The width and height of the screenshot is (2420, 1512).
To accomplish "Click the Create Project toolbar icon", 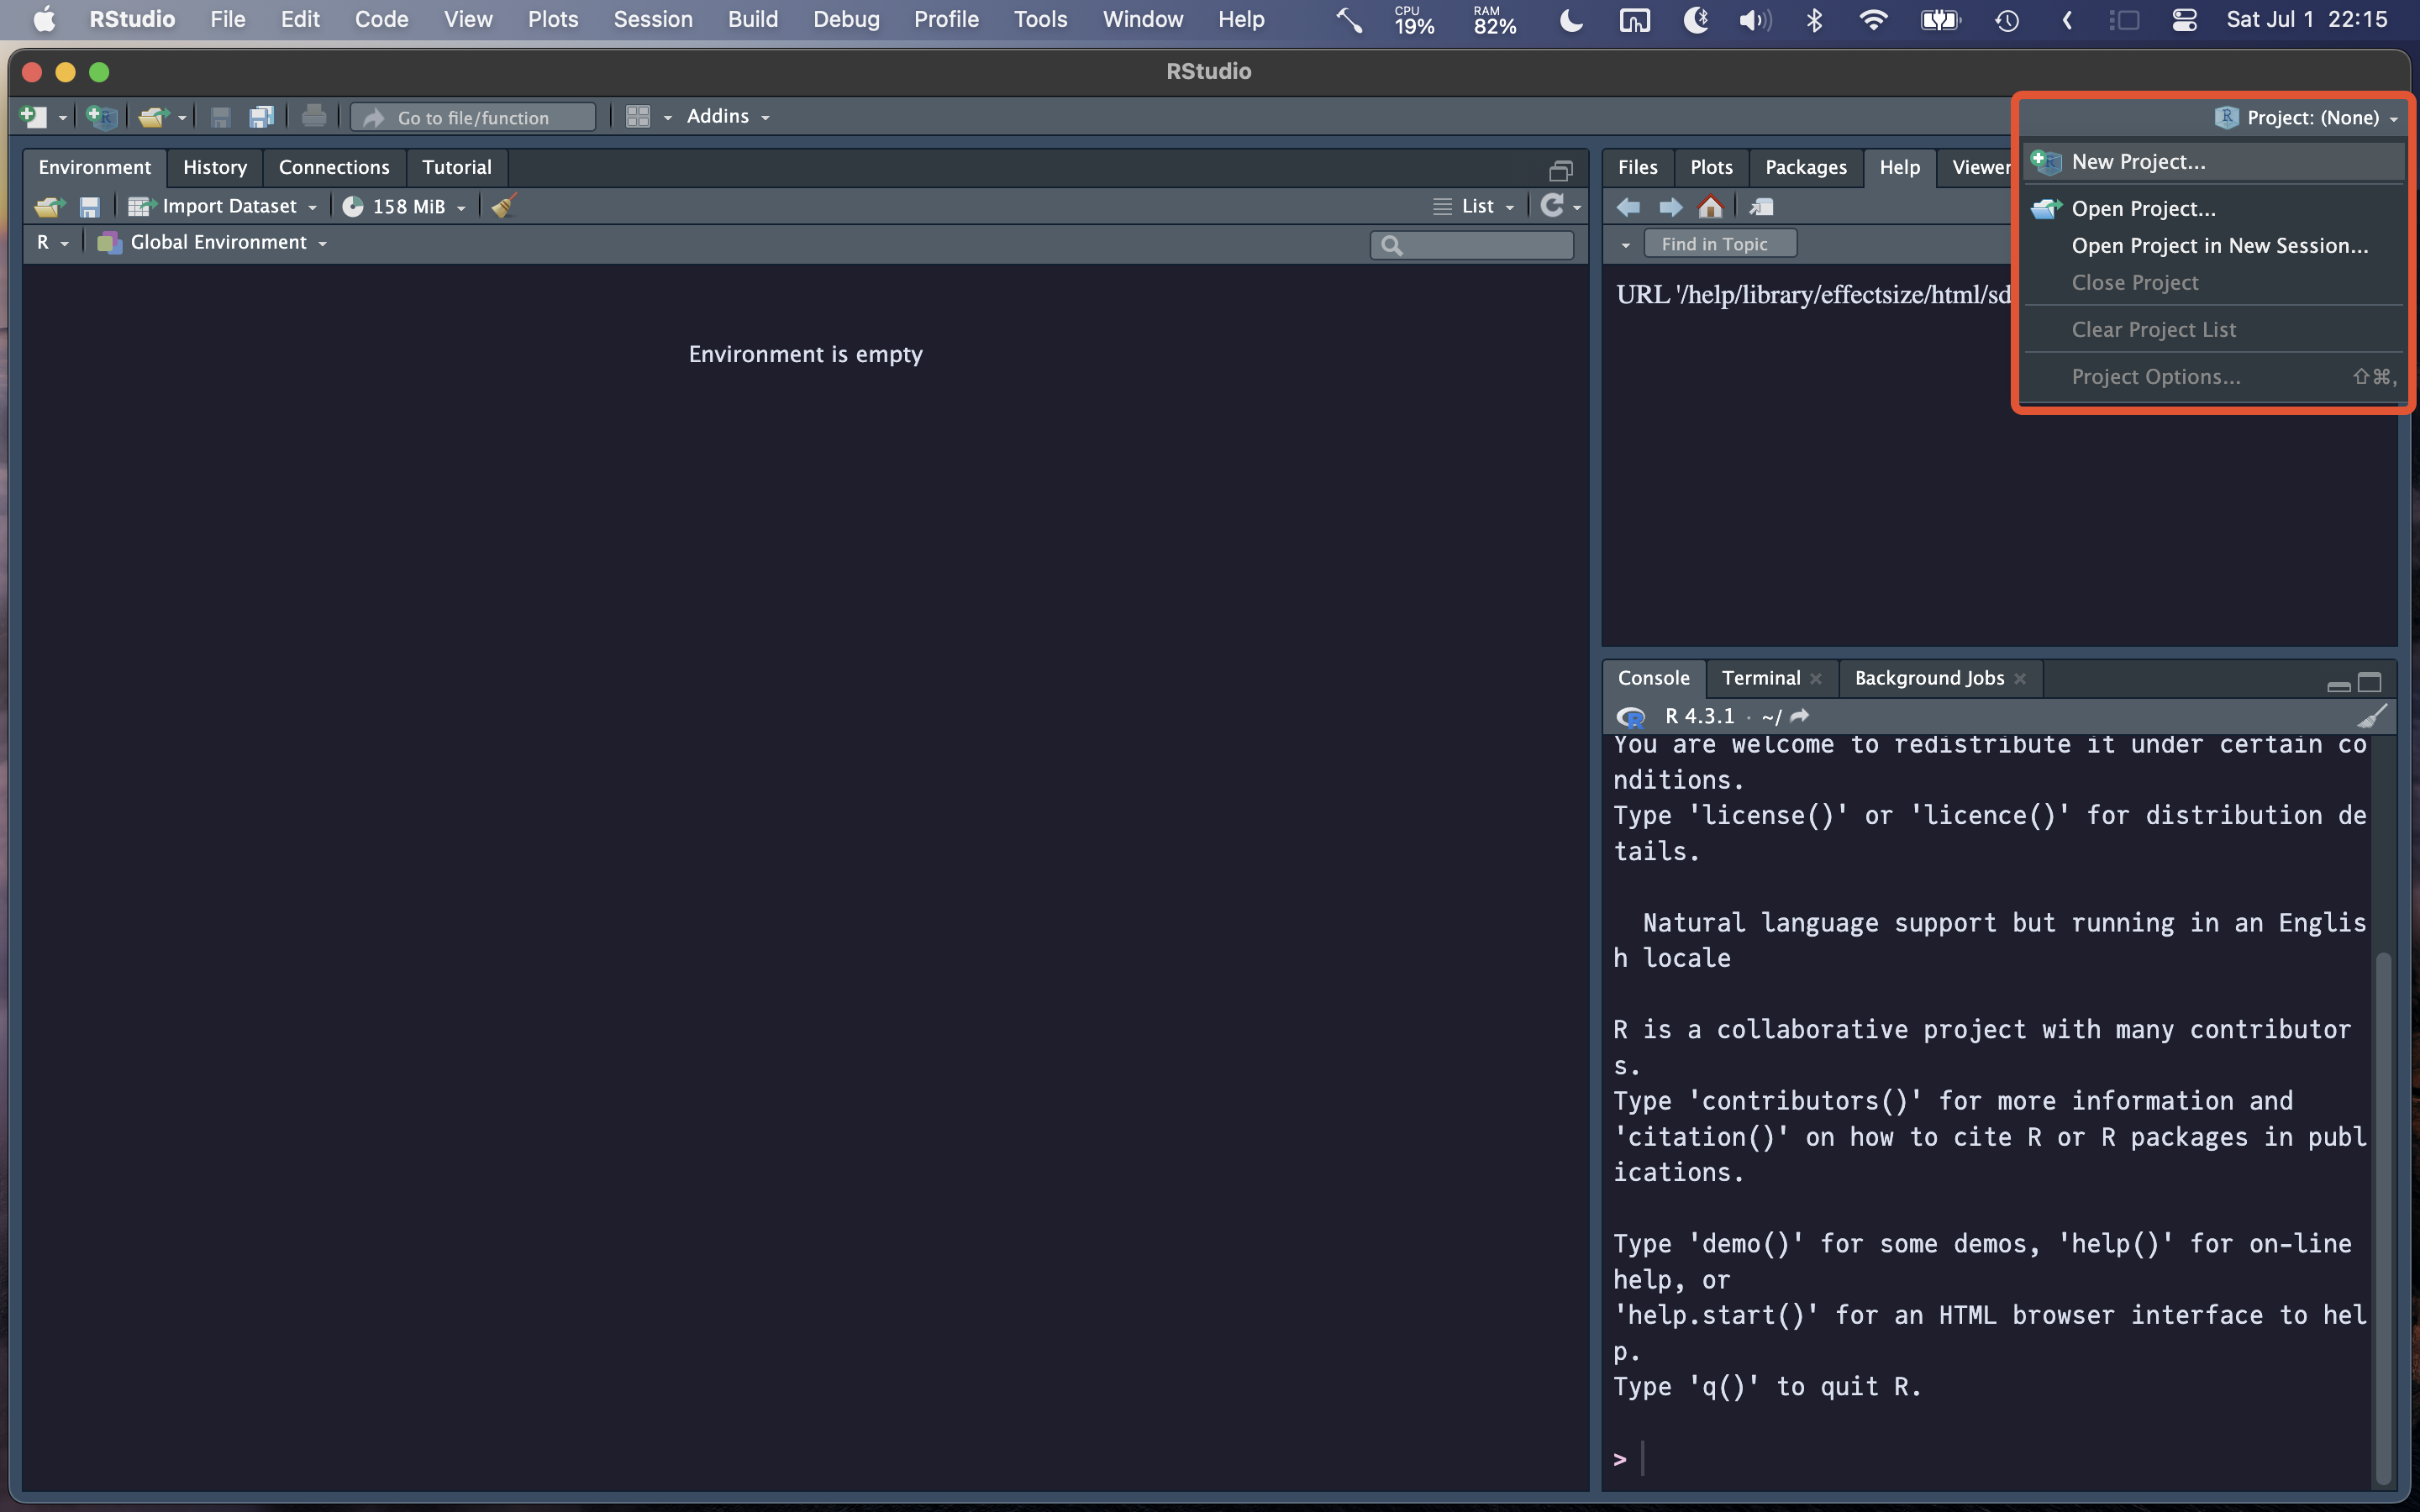I will [x=101, y=117].
